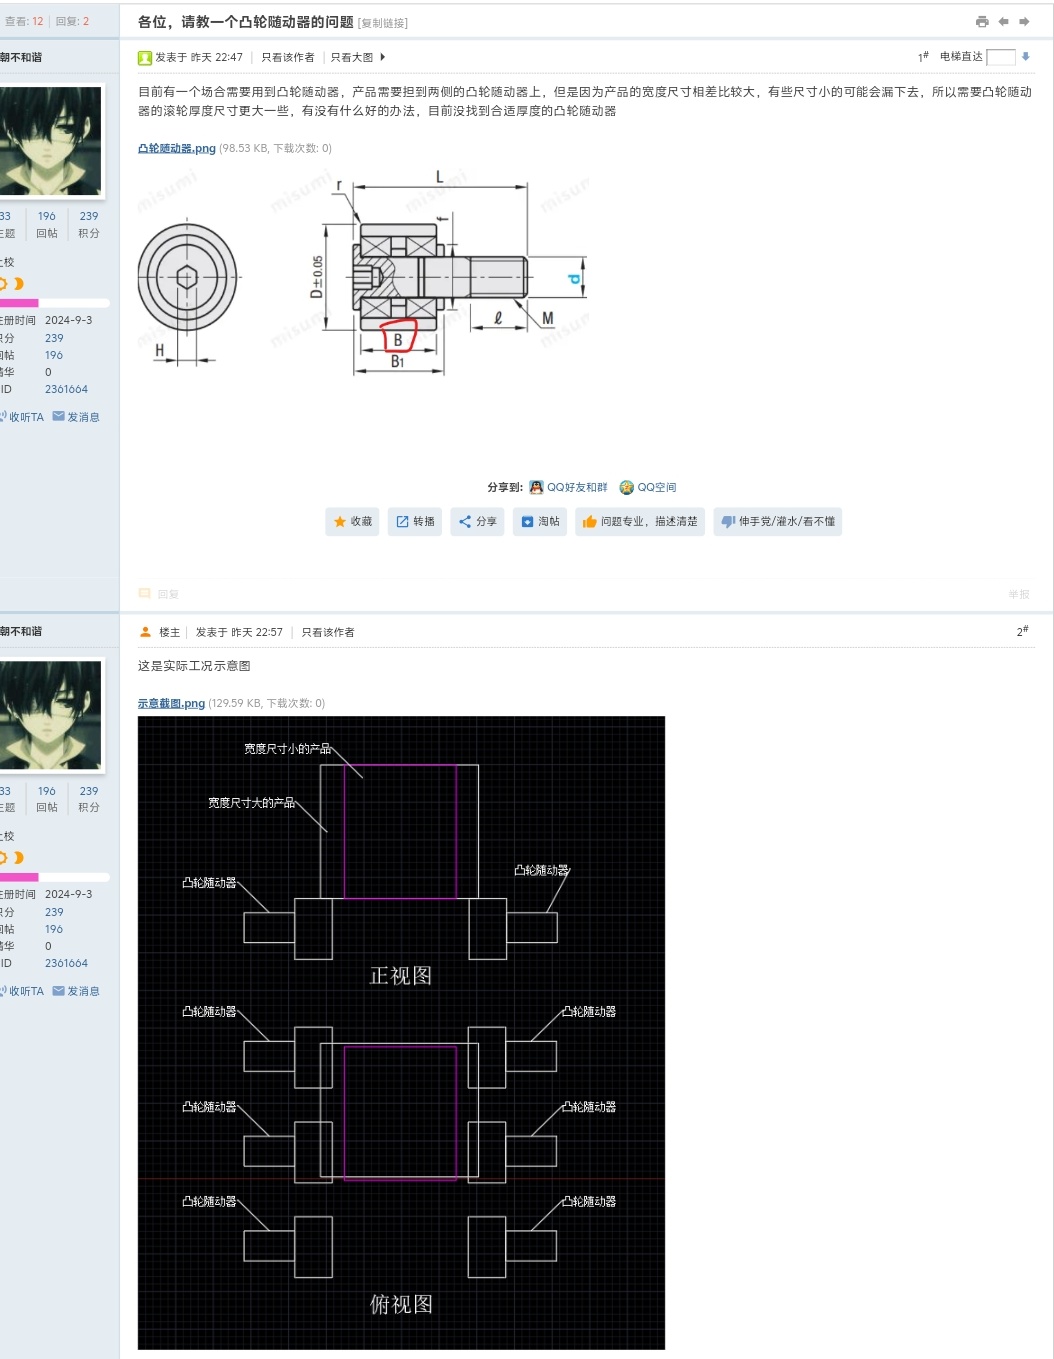Click the 电梯直达 floor number input box
The height and width of the screenshot is (1359, 1054).
(x=1000, y=57)
